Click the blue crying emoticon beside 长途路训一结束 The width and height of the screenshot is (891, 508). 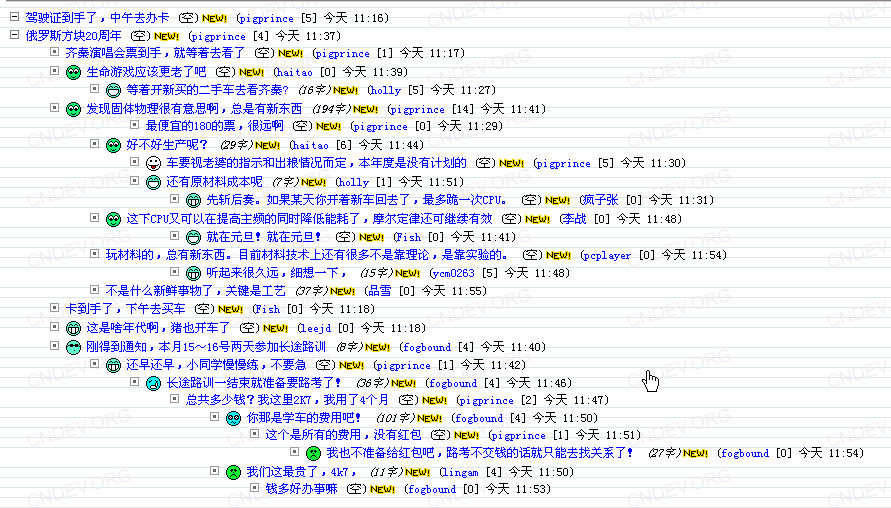[153, 384]
